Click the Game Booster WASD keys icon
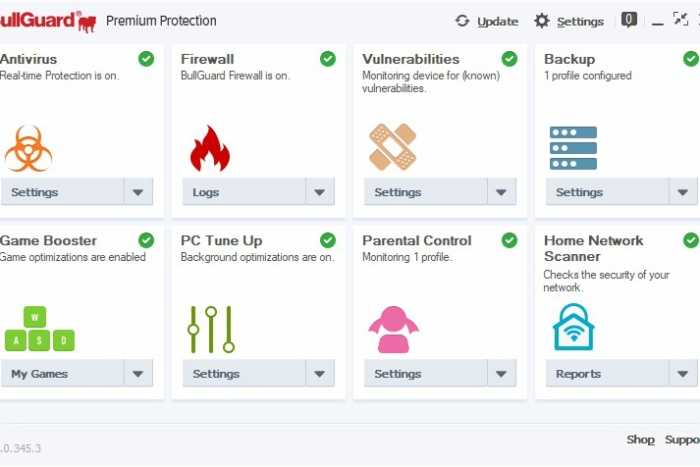 pyautogui.click(x=39, y=330)
